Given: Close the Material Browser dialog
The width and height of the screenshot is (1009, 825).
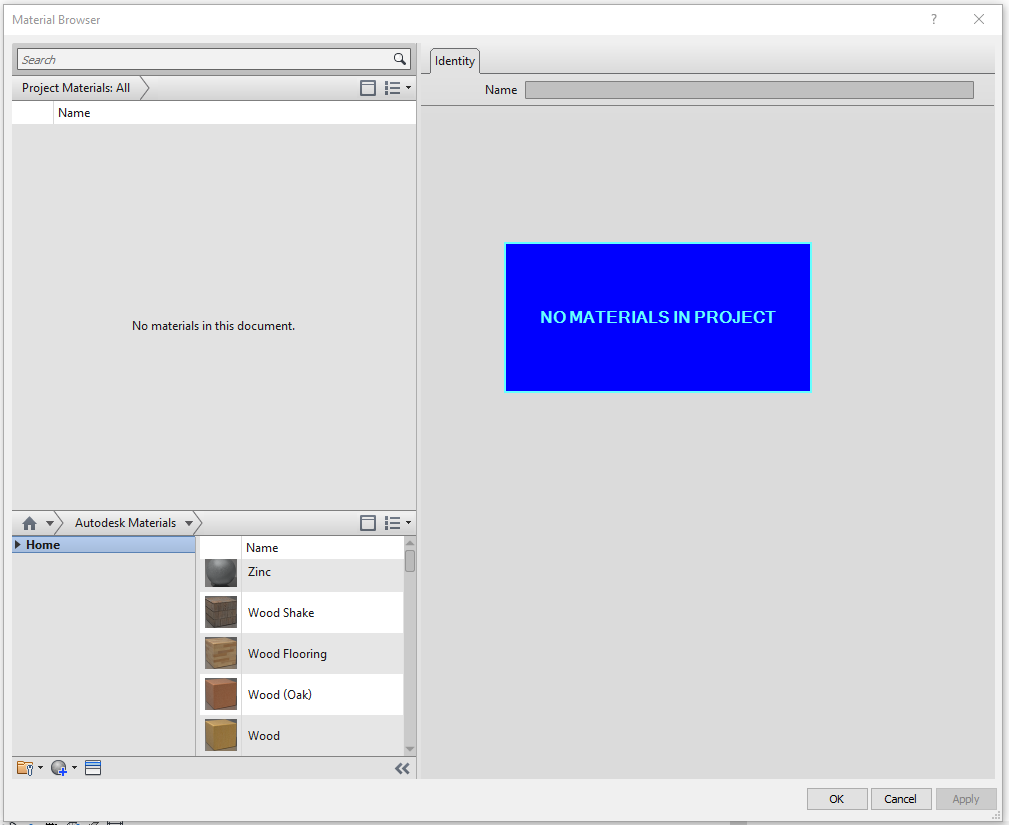Looking at the screenshot, I should [x=979, y=19].
